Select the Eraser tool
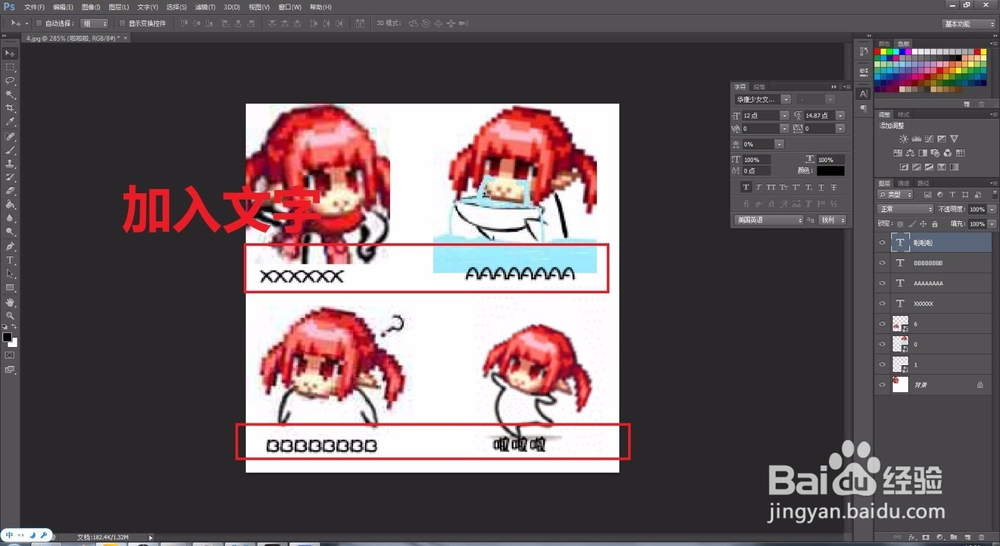The width and height of the screenshot is (1000, 546). [10, 191]
